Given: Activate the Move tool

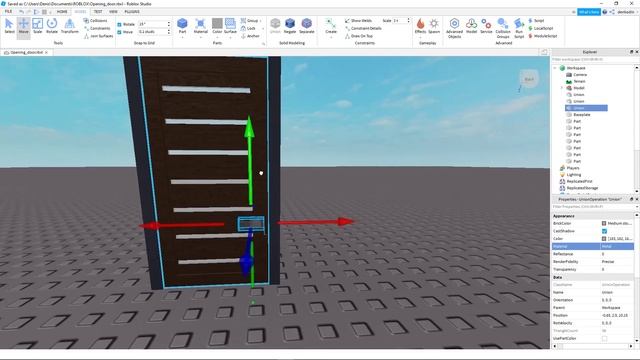Looking at the screenshot, I should point(24,27).
